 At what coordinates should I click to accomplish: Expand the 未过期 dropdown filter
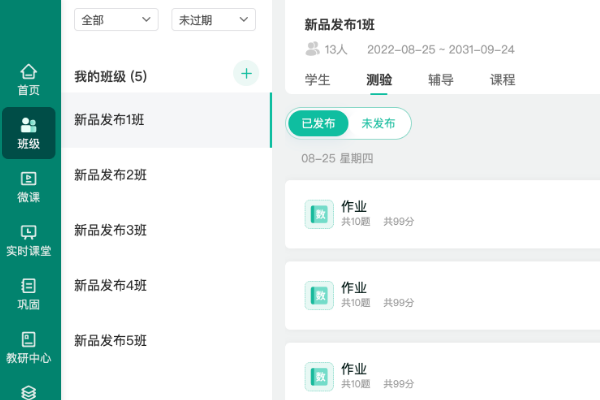[x=213, y=20]
